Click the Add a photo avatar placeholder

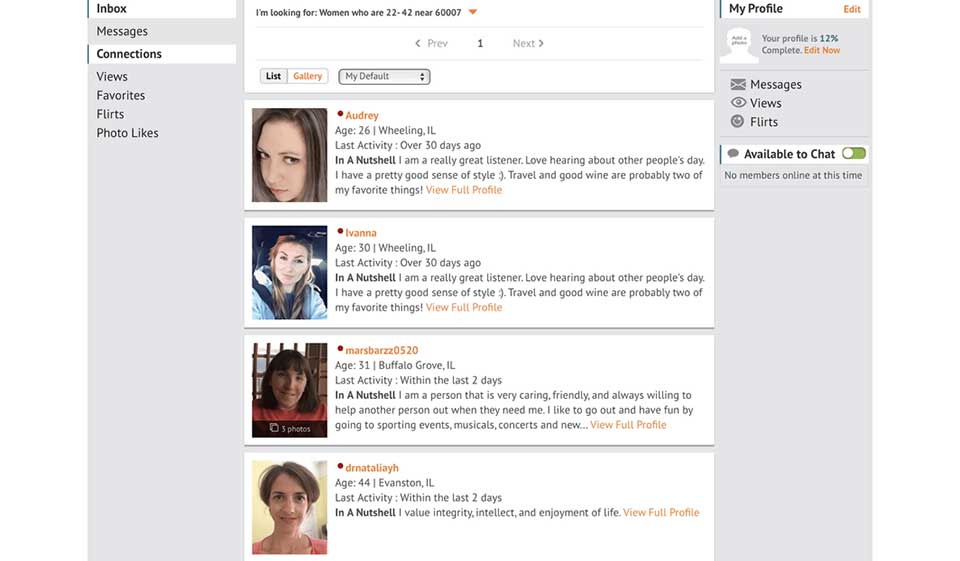739,43
